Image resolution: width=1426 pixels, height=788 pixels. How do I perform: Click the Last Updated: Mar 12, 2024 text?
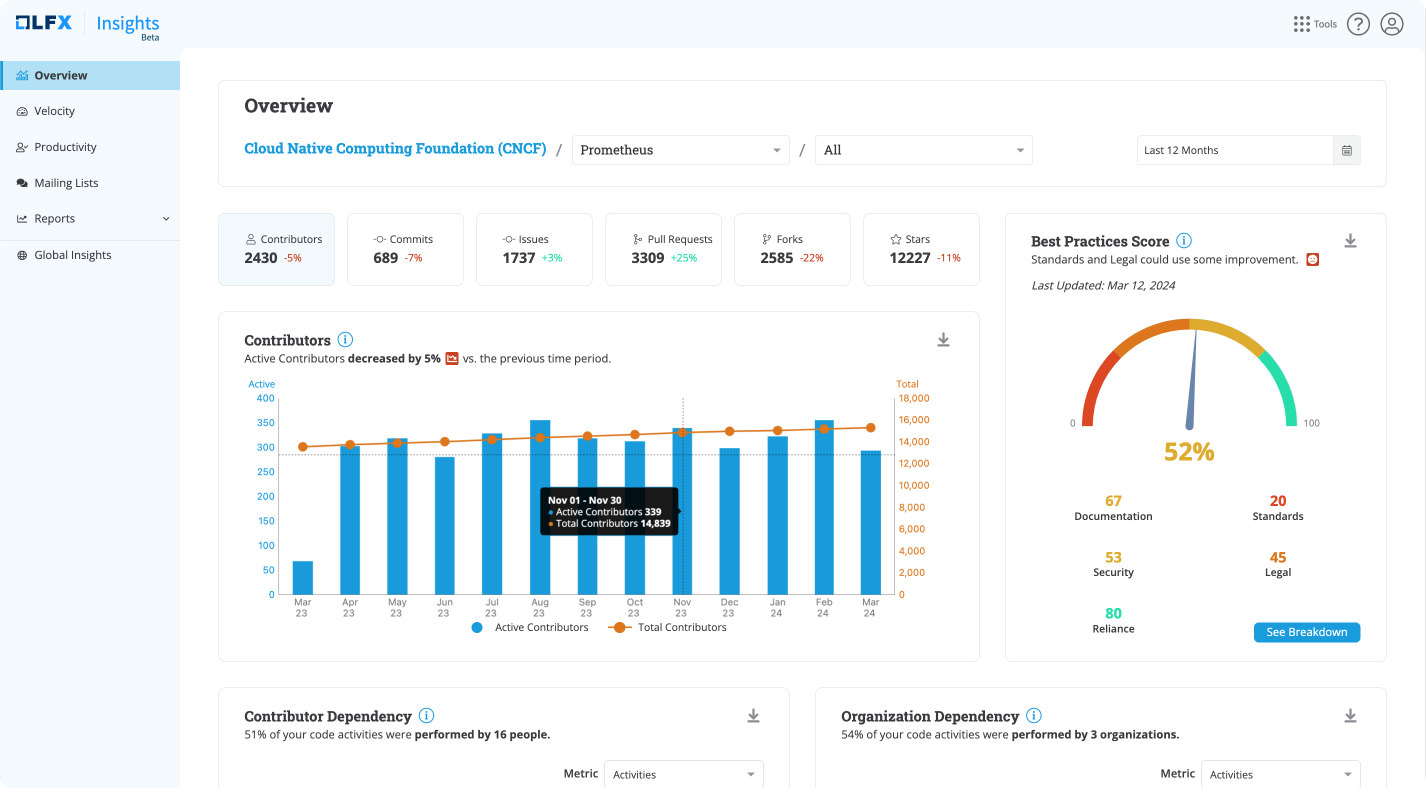coord(1103,285)
